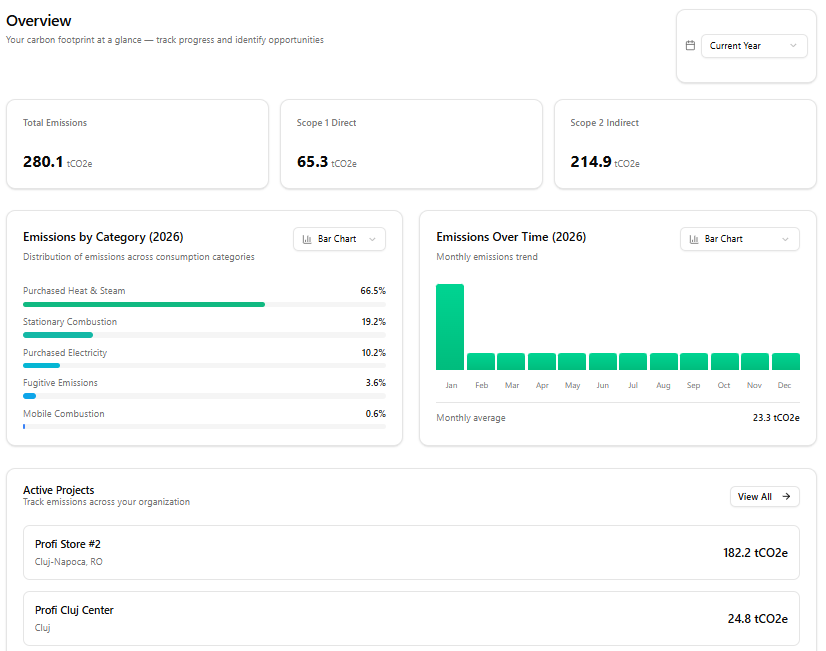Click the Emissions Over Time (2026) title
Screen dimensions: 826x651
511,237
